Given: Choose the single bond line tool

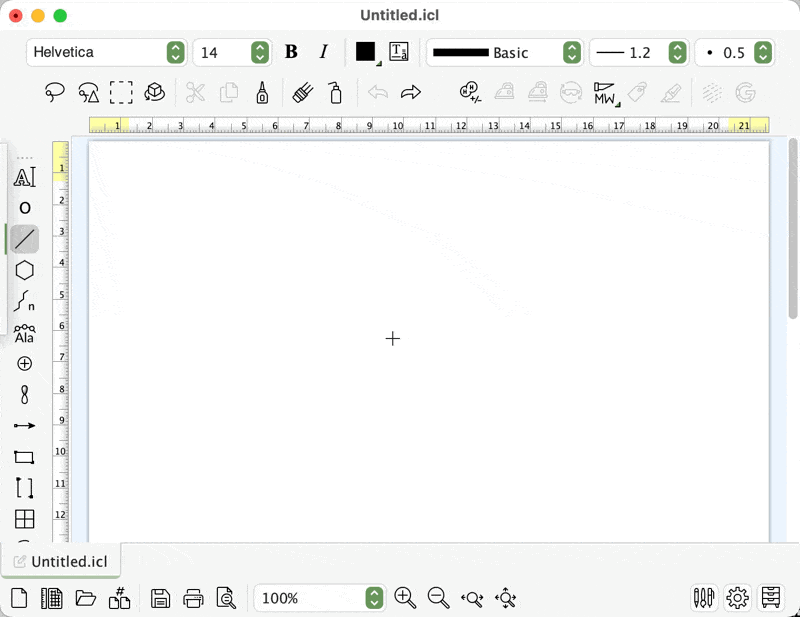Looking at the screenshot, I should (x=25, y=239).
